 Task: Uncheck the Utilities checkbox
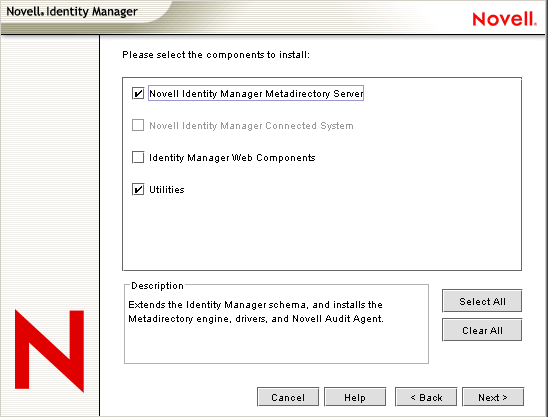[x=138, y=189]
